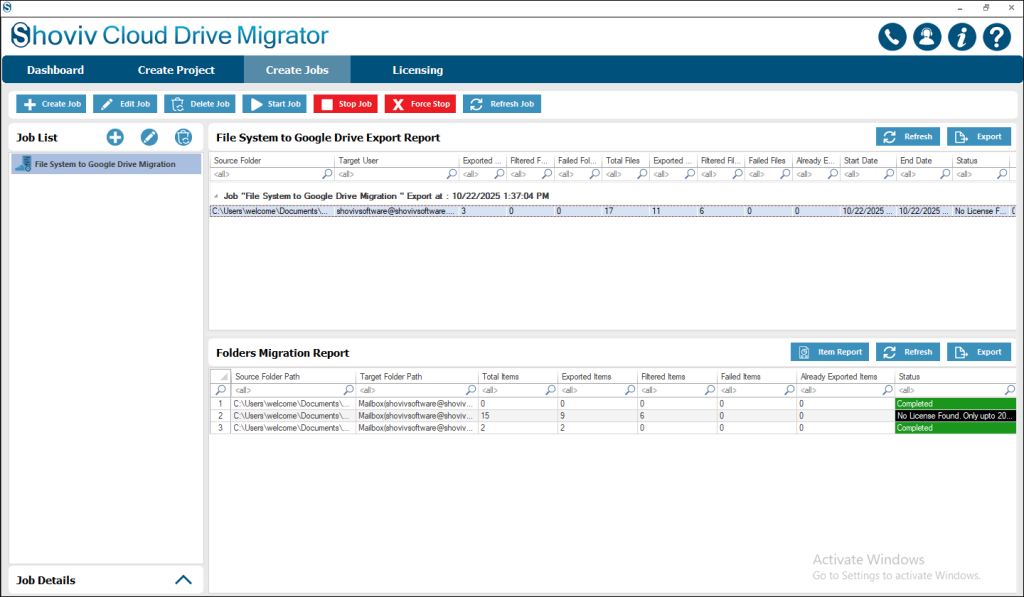This screenshot has width=1024, height=597.
Task: Click Filtered Items filter search icon
Action: tap(710, 390)
